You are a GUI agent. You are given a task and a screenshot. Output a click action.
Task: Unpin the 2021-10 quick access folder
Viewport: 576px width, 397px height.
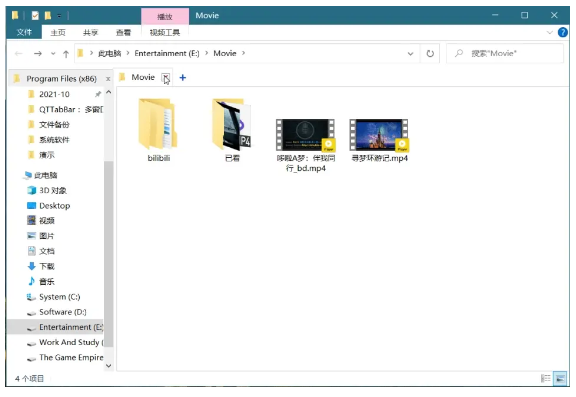click(x=98, y=94)
